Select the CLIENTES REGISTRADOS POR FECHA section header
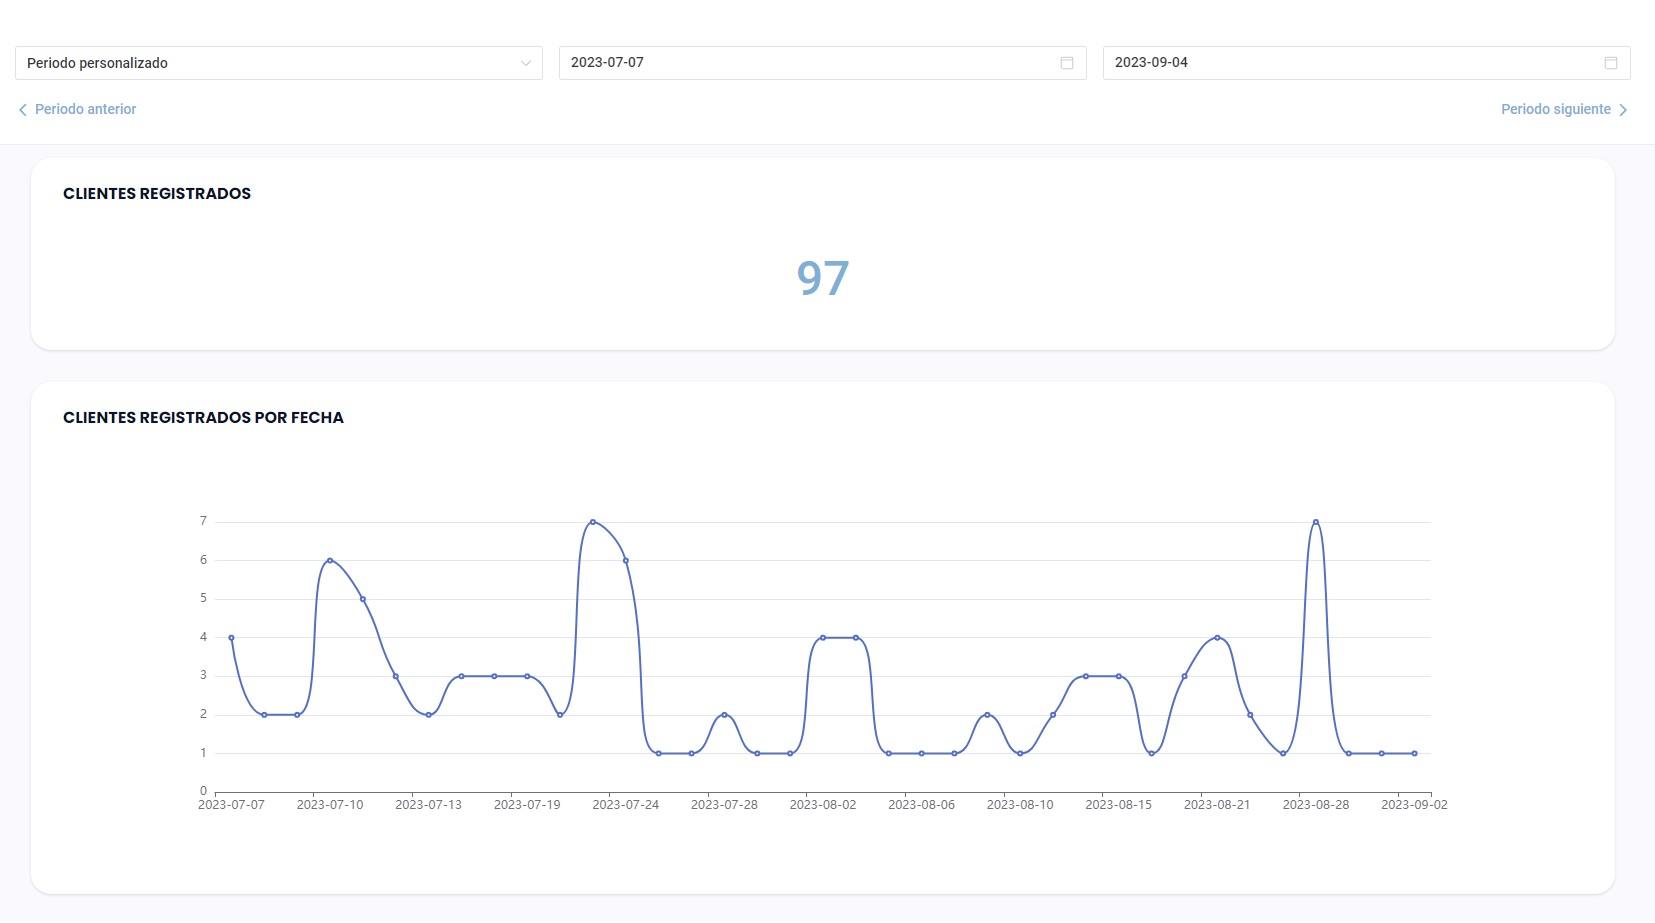Image resolution: width=1655 pixels, height=923 pixels. 203,418
